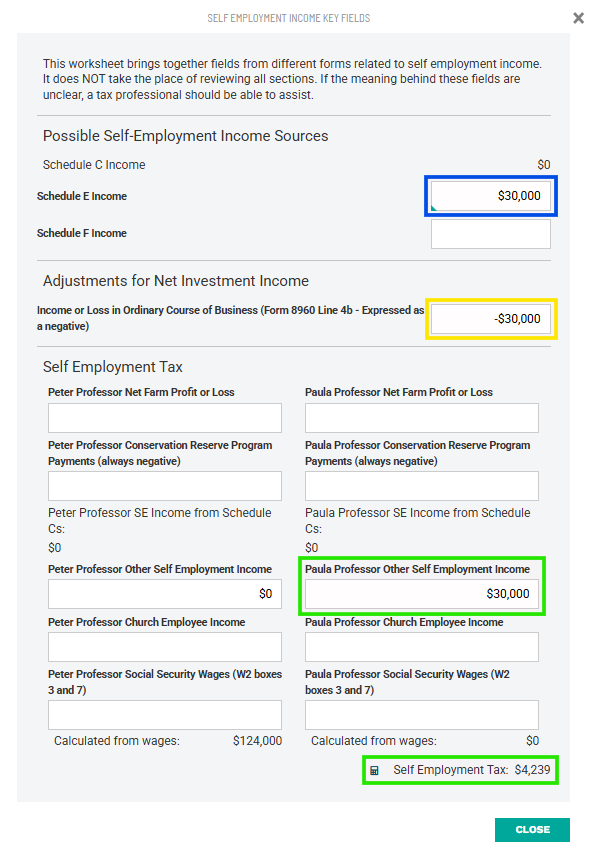
Task: Select Peter Professor Church Employee Income field
Action: pyautogui.click(x=165, y=647)
